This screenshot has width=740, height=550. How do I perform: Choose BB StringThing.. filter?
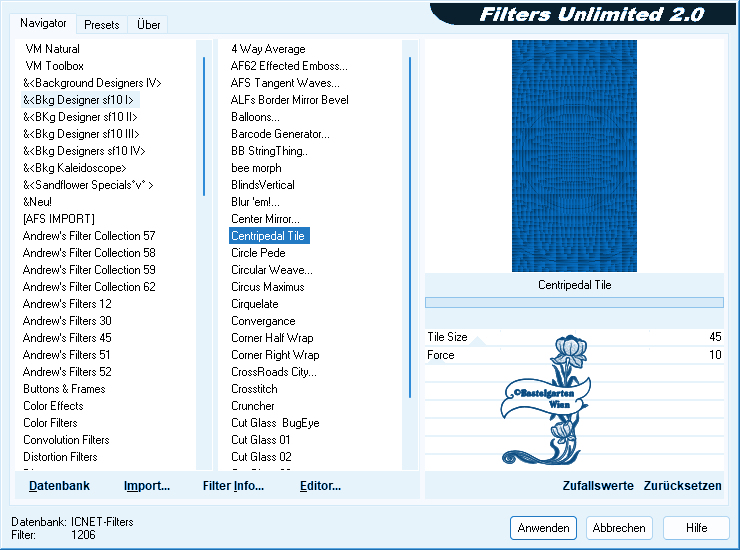pos(269,151)
